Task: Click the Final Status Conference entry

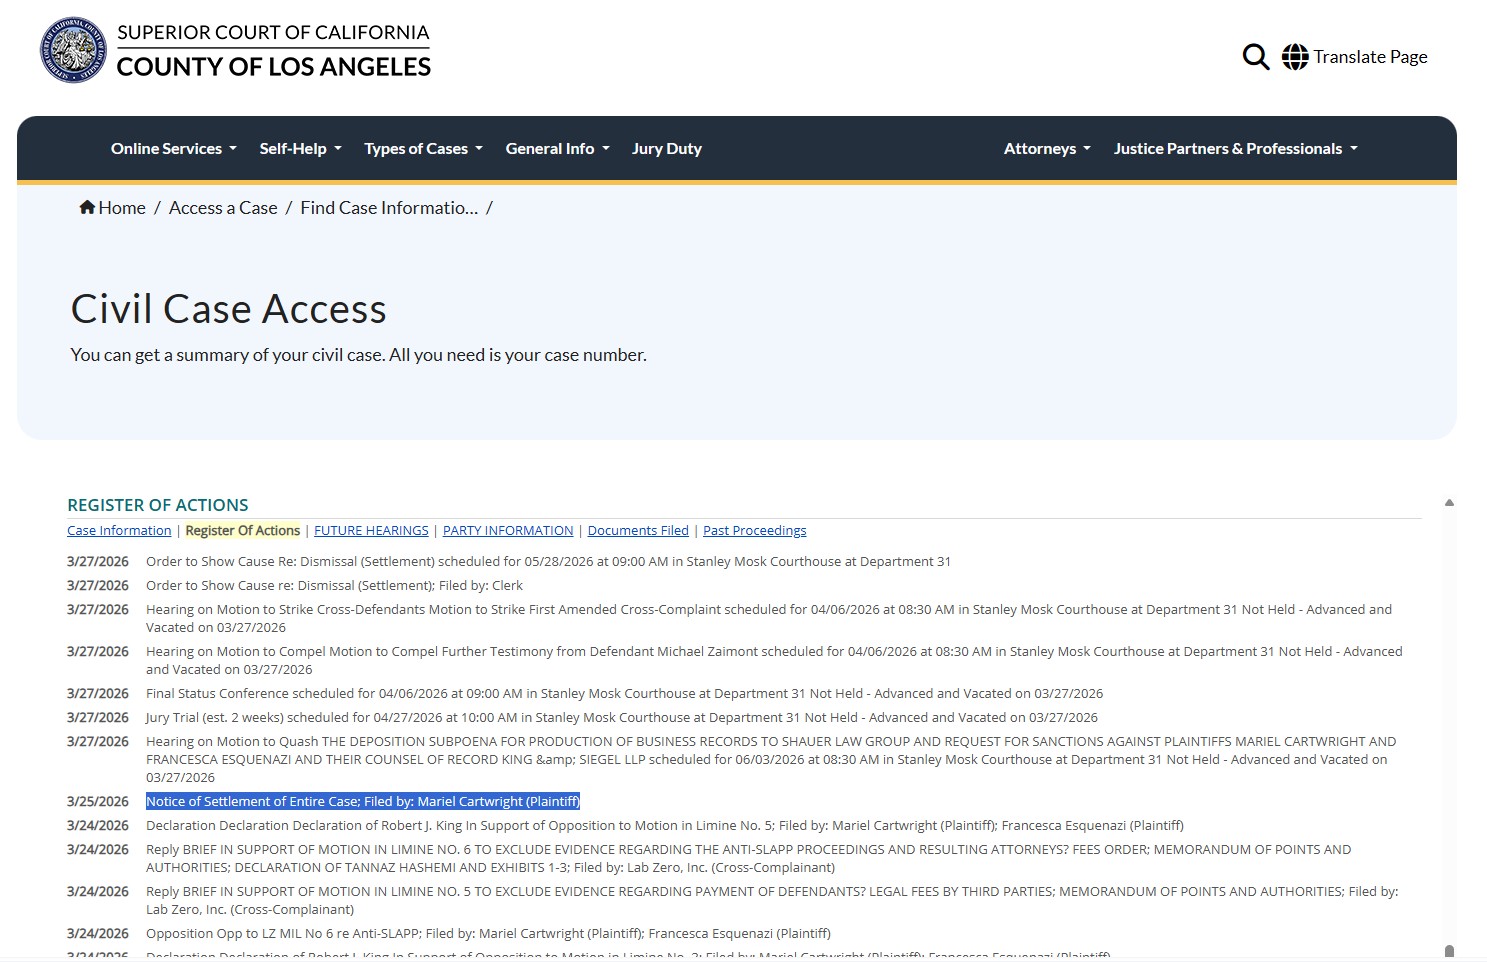Action: click(x=624, y=693)
